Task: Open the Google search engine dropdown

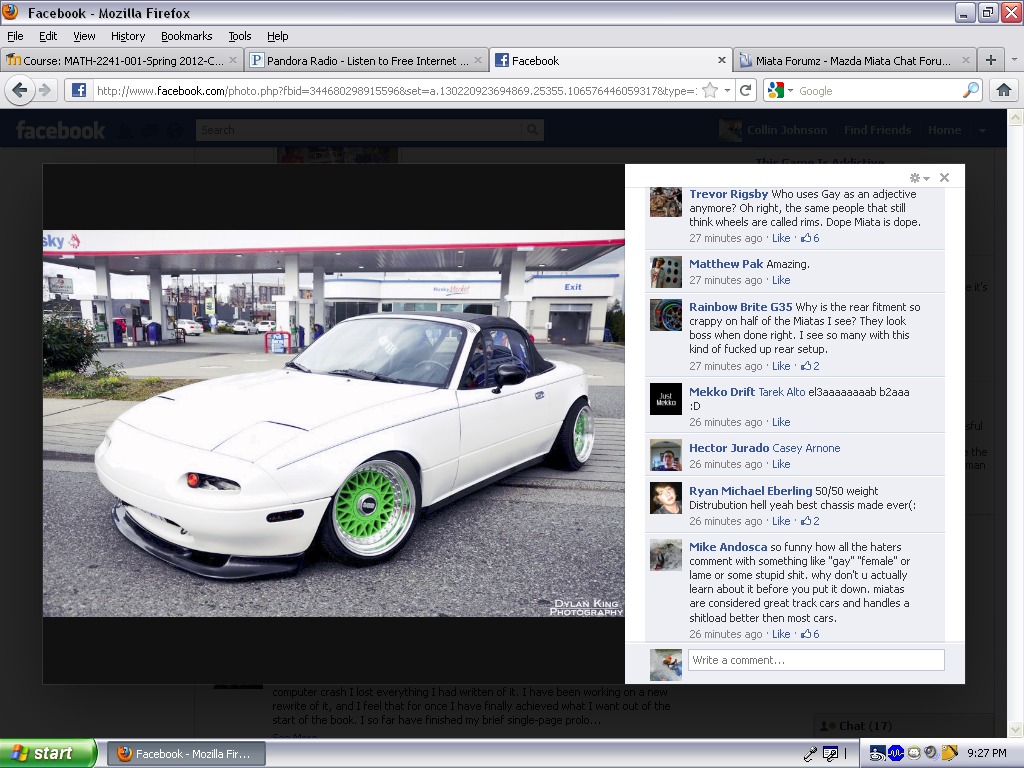Action: tap(780, 91)
